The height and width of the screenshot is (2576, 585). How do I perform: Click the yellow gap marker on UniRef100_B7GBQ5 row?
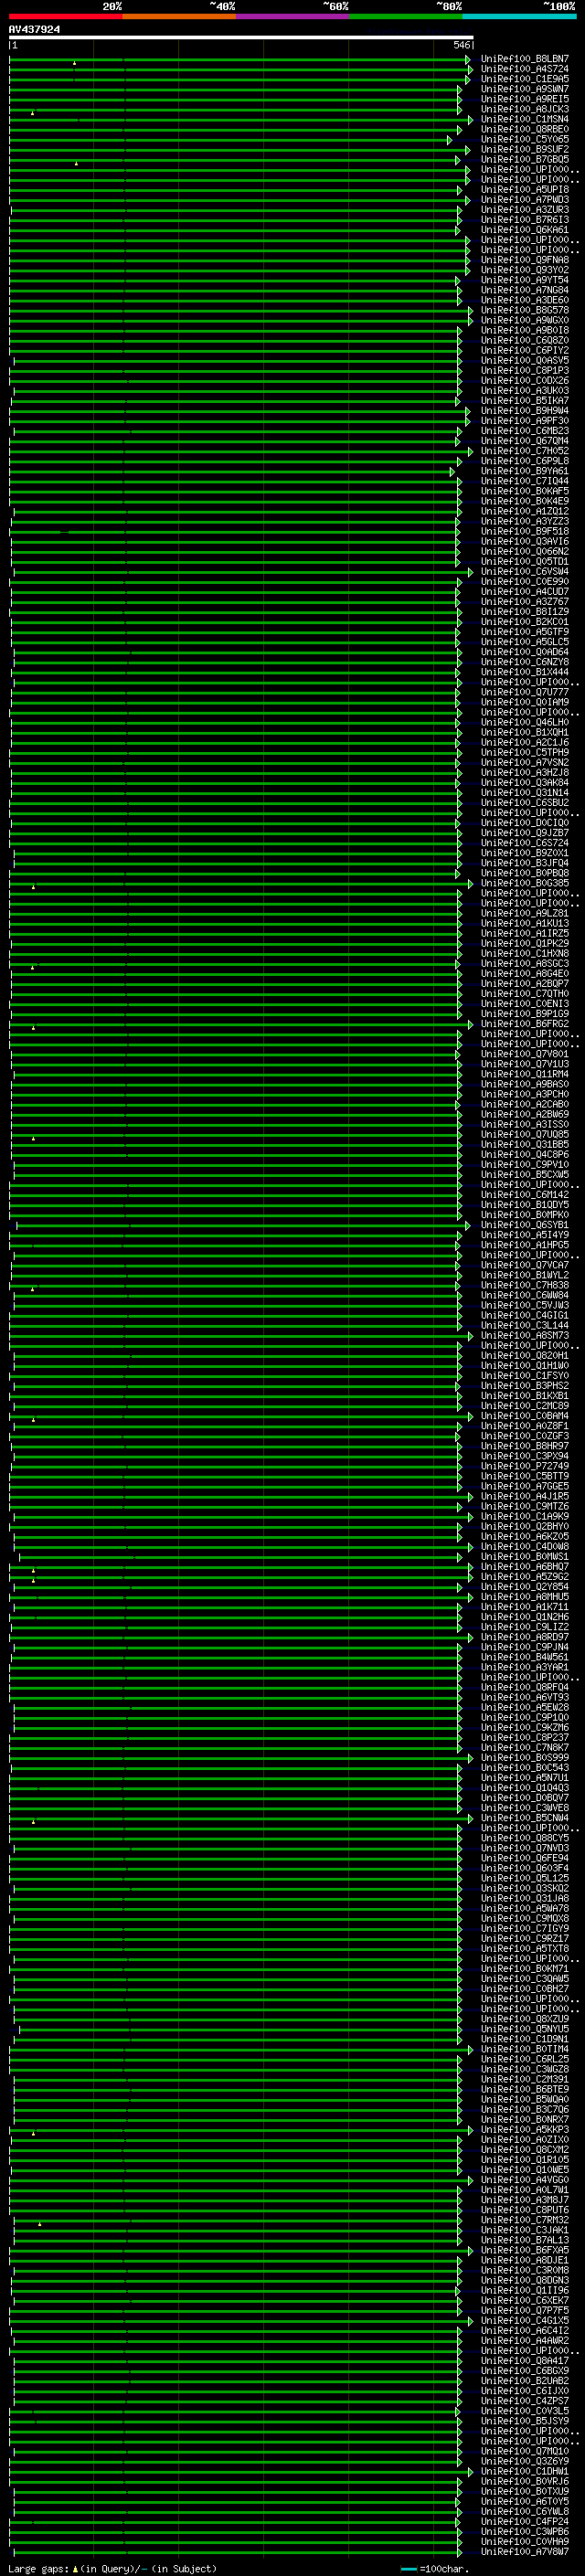(76, 163)
